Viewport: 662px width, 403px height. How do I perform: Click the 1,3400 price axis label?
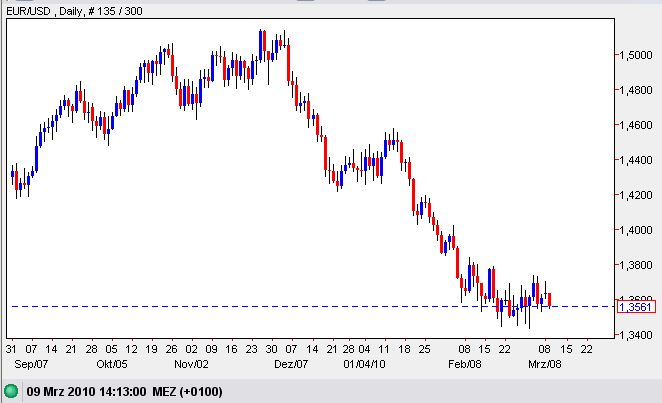(636, 335)
